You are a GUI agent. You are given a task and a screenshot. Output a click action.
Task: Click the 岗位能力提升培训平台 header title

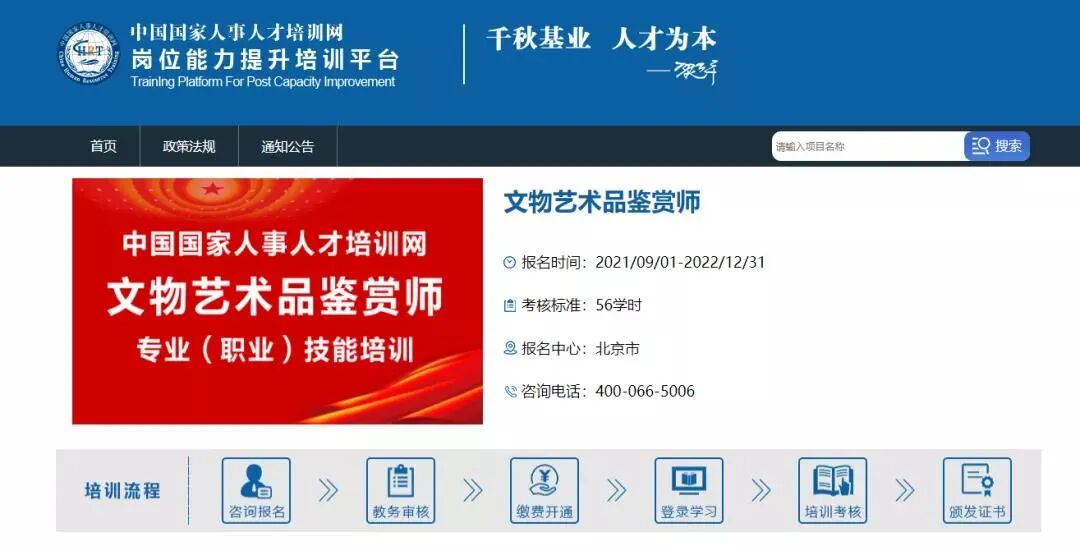tap(265, 60)
